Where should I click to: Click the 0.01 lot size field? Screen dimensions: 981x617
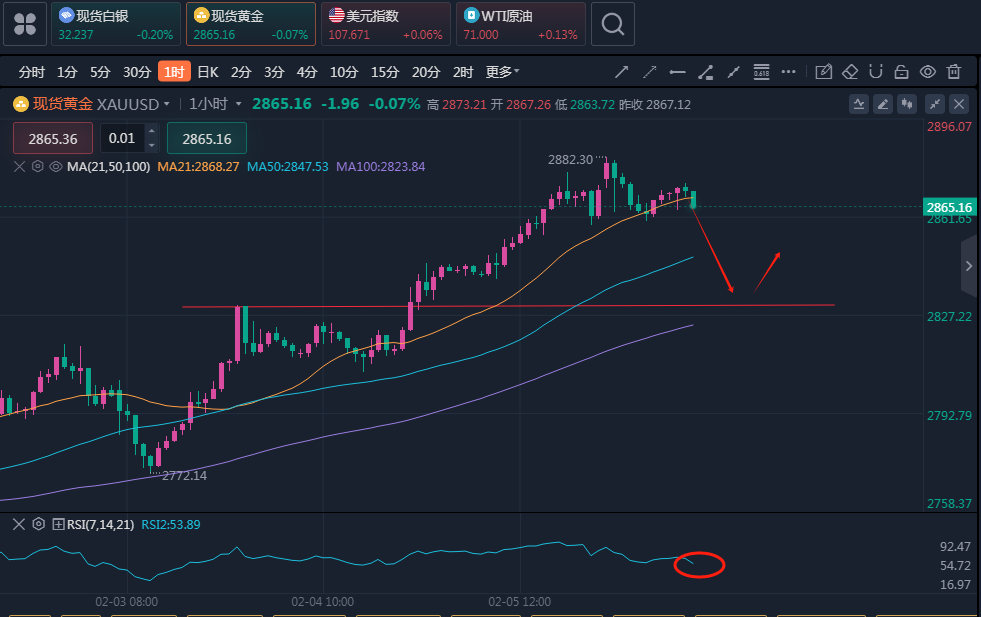123,139
